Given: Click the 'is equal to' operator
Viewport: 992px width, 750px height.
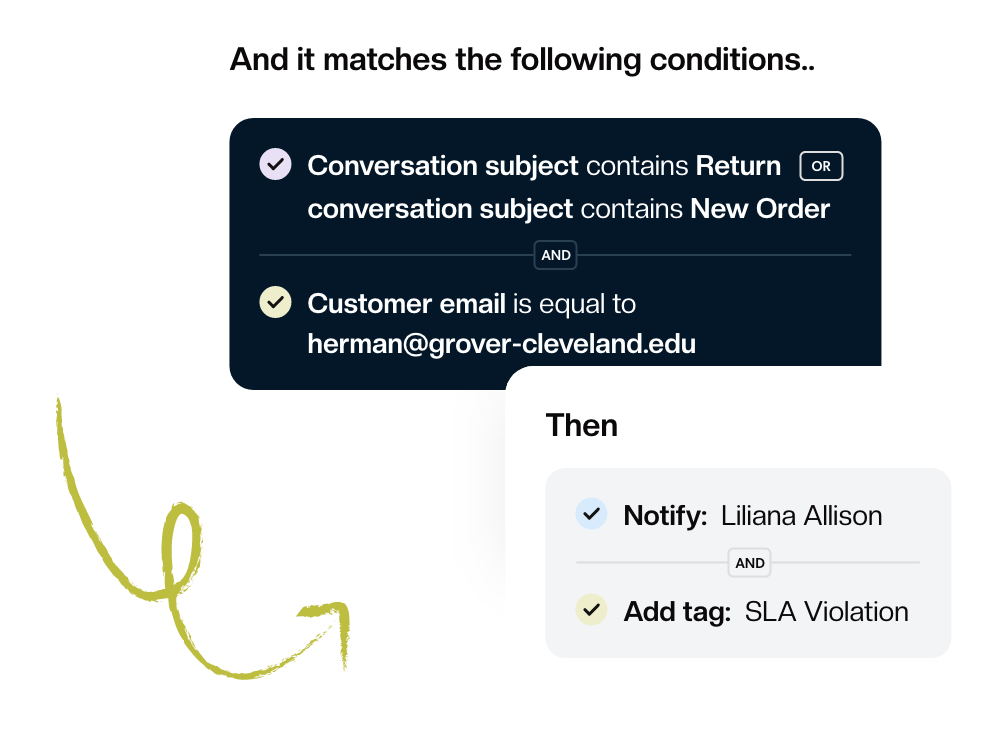Looking at the screenshot, I should (574, 303).
